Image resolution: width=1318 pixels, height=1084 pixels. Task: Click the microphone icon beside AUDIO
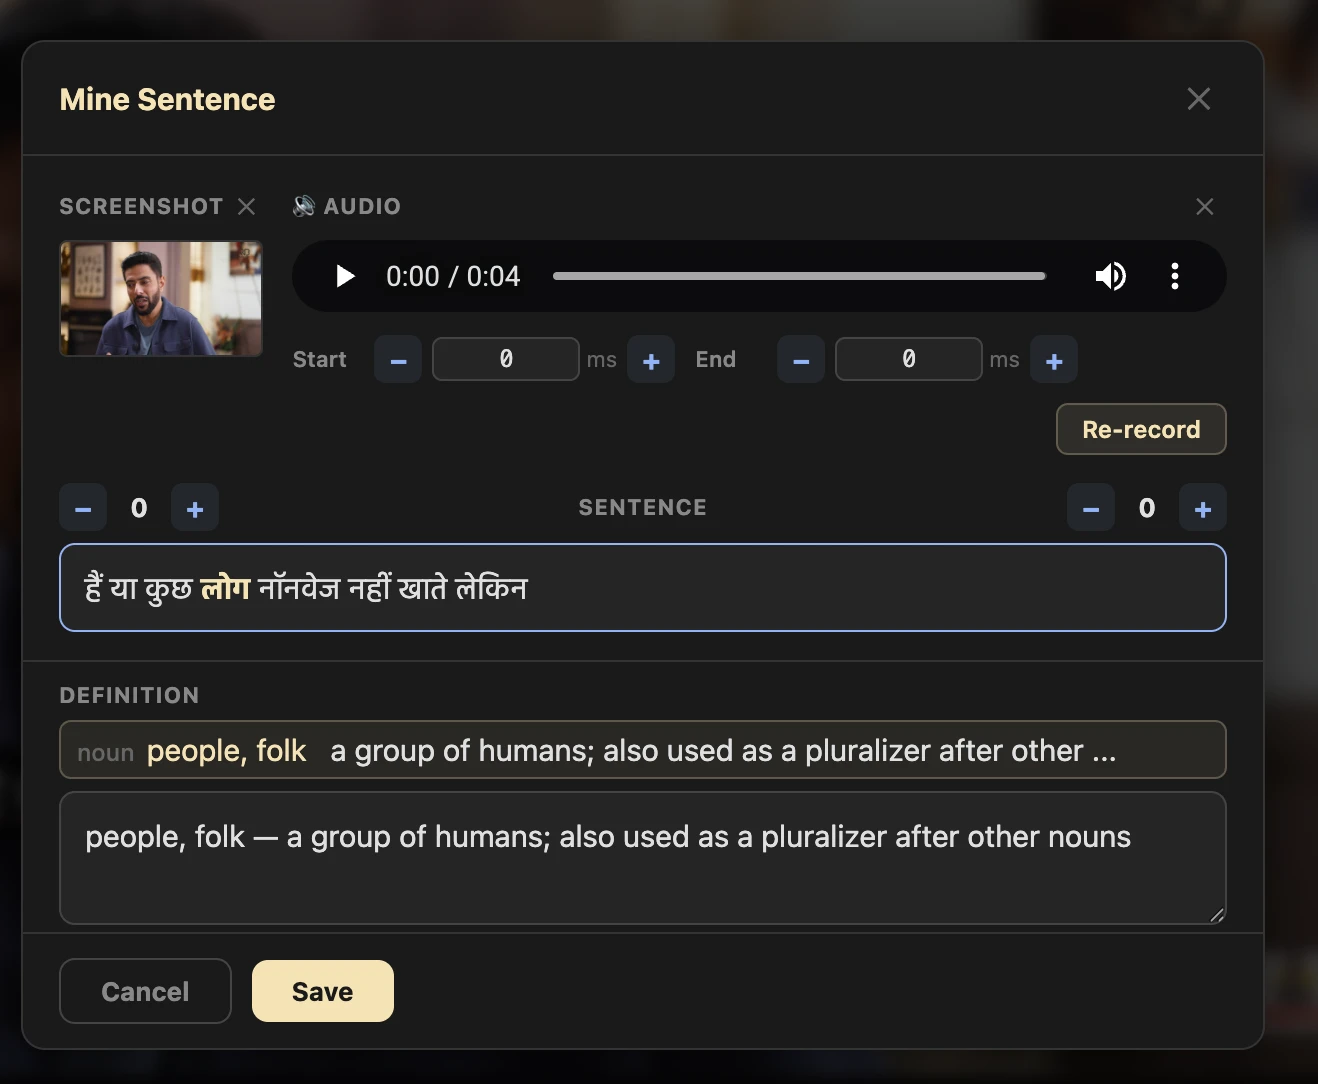302,206
